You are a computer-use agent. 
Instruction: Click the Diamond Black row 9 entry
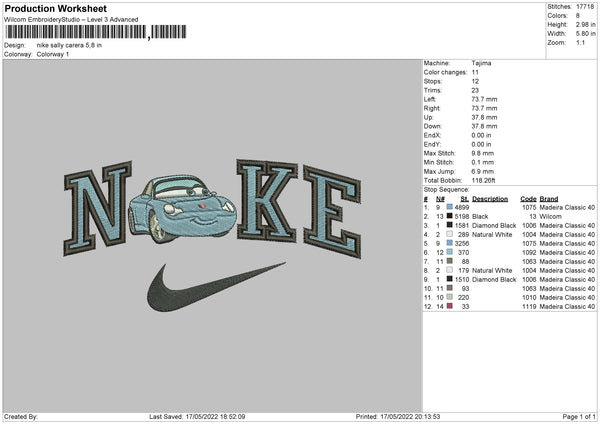tap(509, 279)
